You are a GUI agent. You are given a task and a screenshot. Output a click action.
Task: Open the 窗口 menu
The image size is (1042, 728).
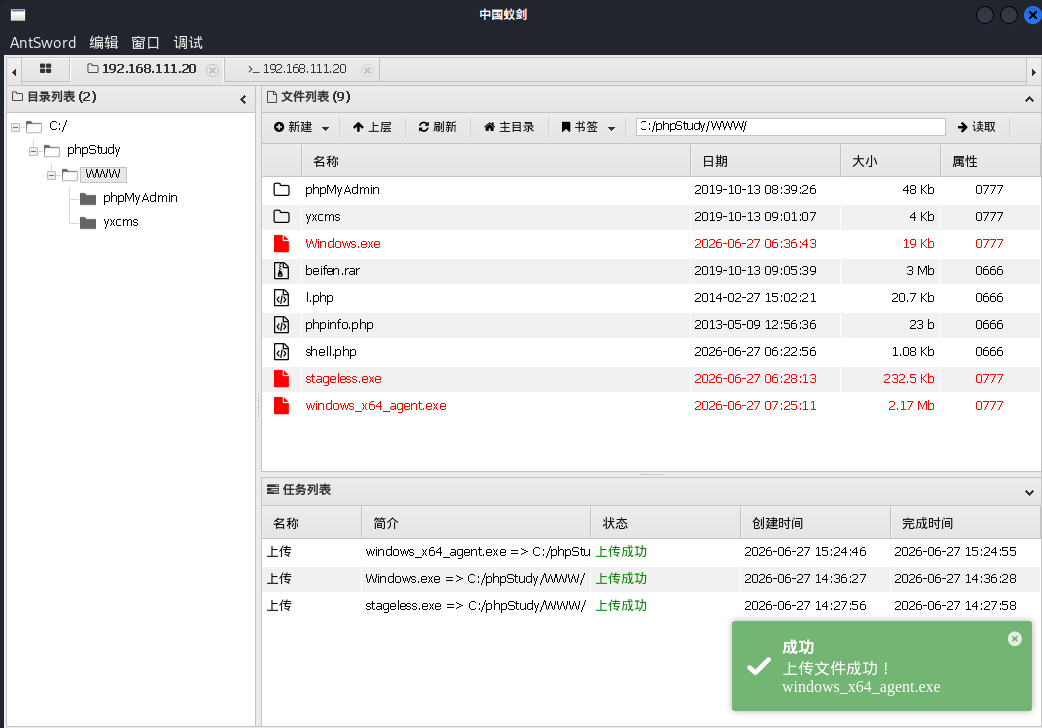pos(146,43)
